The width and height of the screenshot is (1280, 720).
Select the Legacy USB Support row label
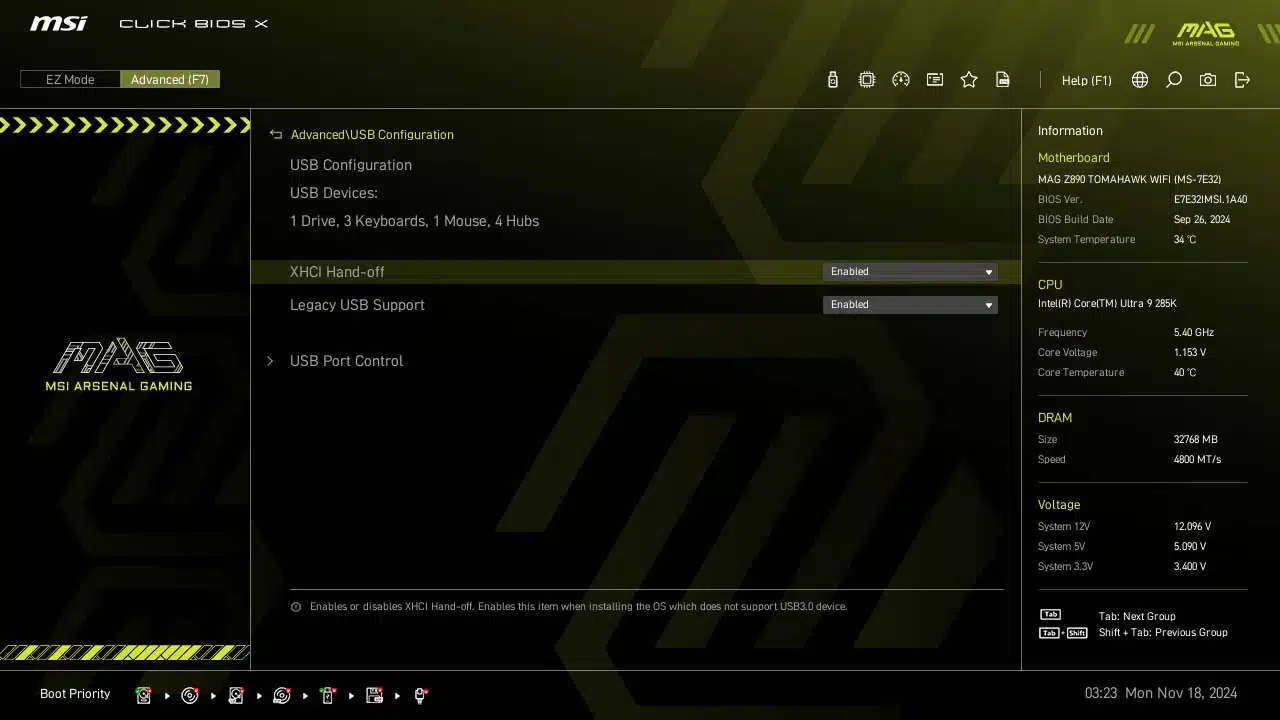(357, 305)
